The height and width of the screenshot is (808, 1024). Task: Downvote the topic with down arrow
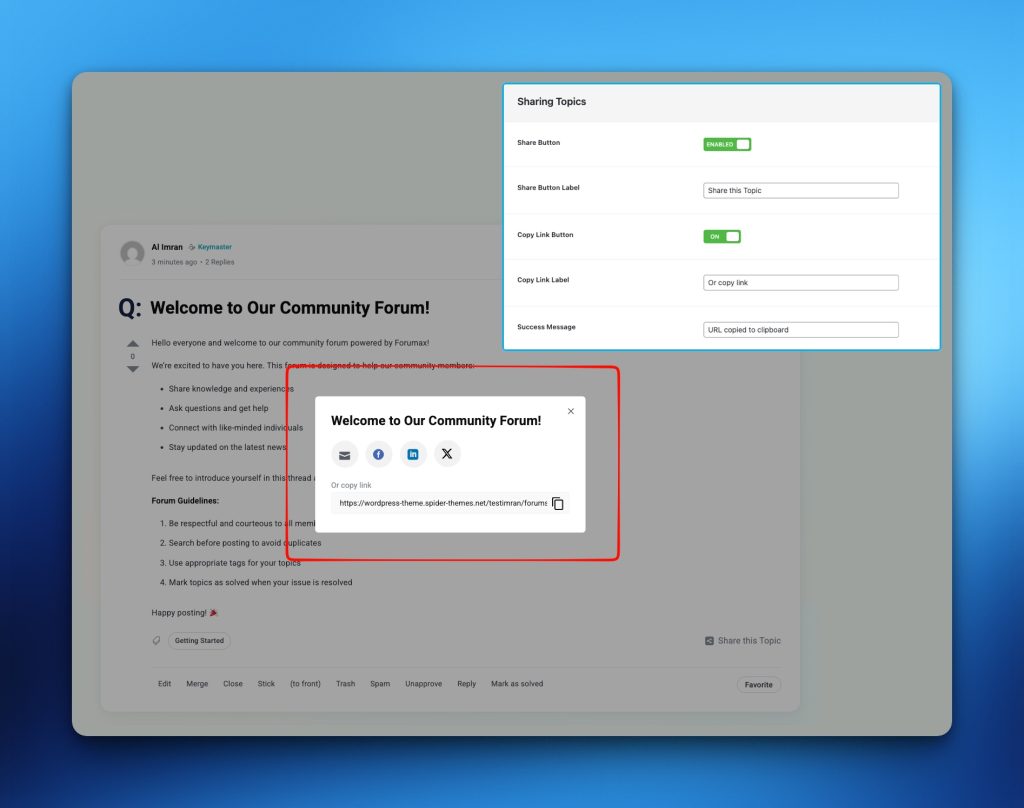133,369
